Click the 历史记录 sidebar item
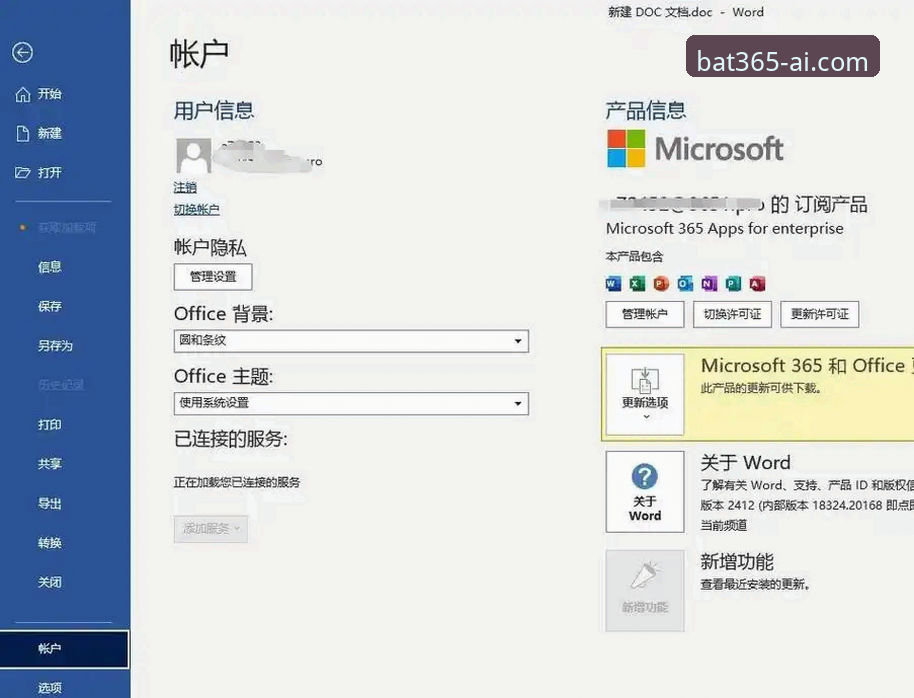Screen dimensions: 914x698 [61, 385]
